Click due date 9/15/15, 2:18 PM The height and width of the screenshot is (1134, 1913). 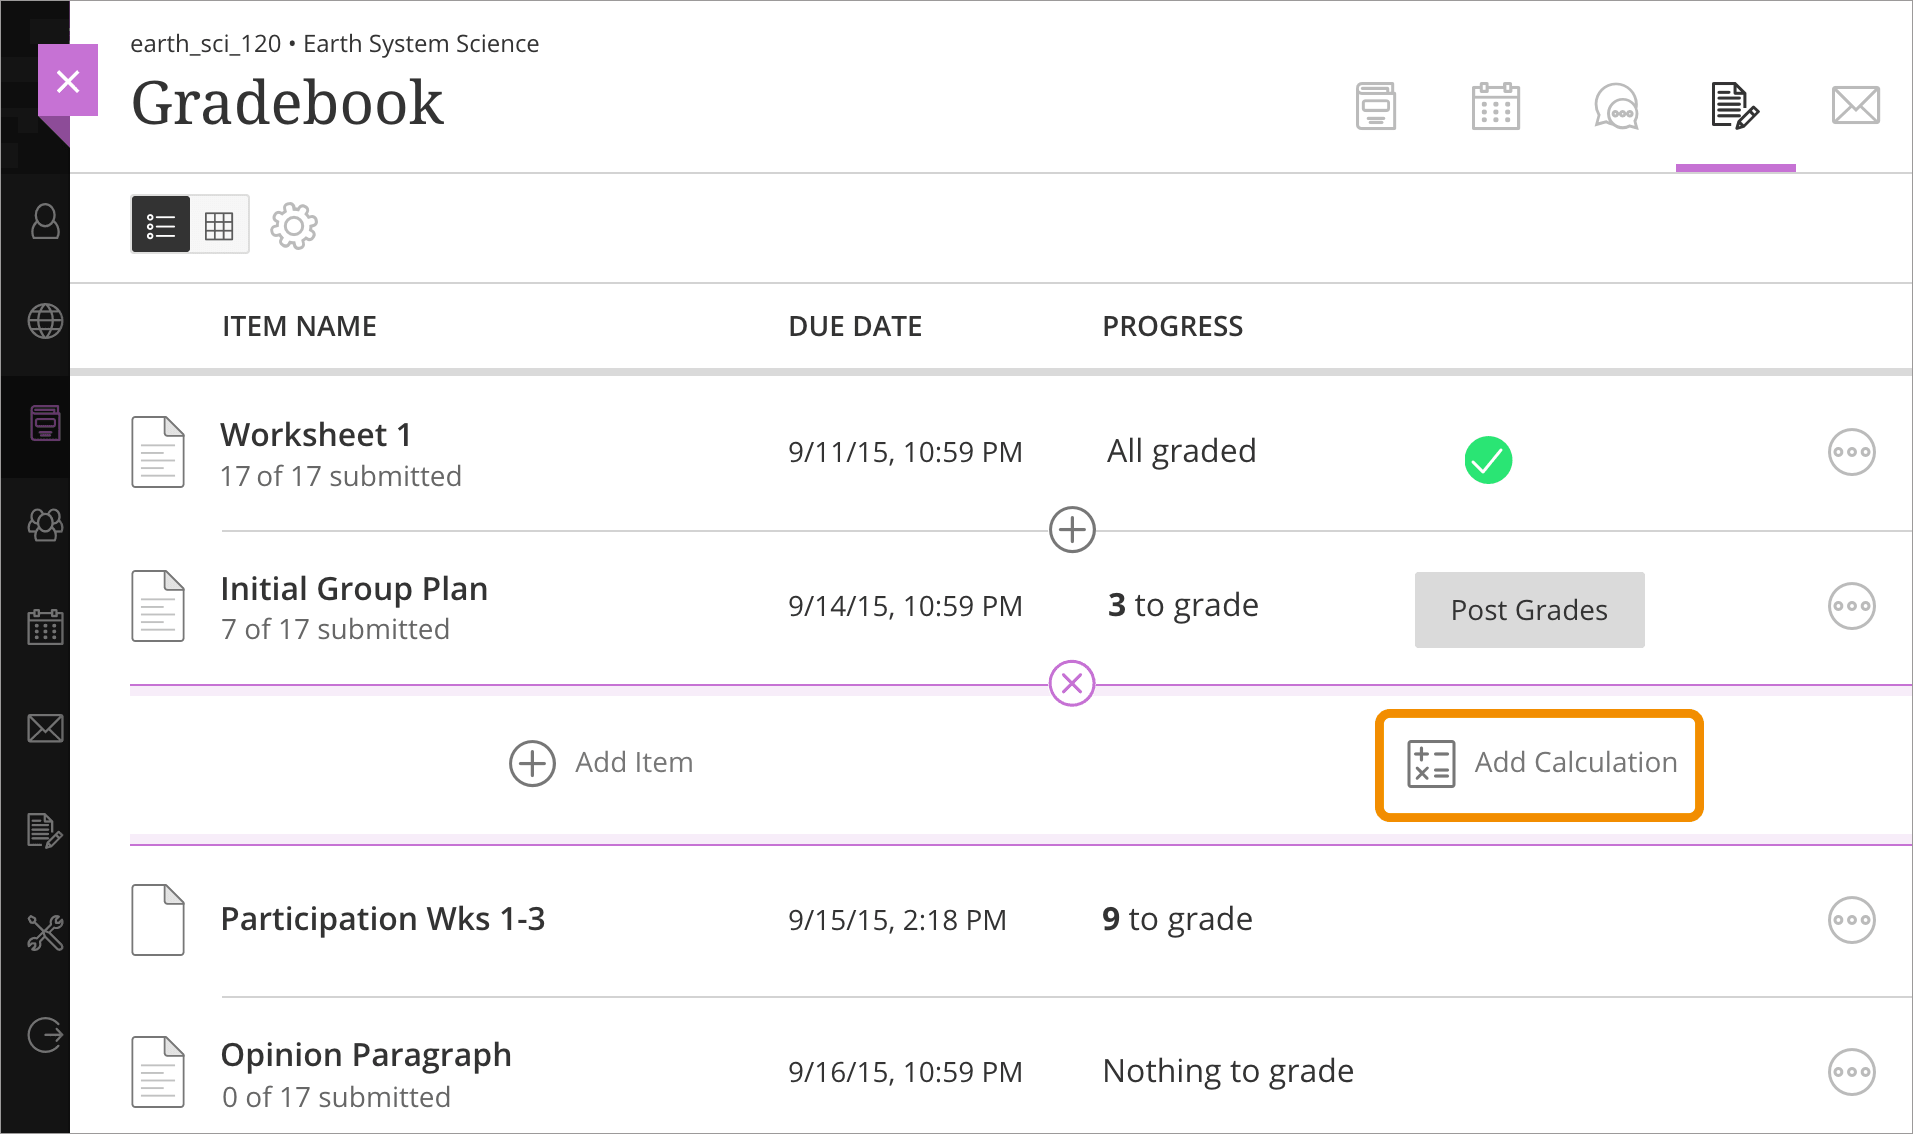click(897, 920)
